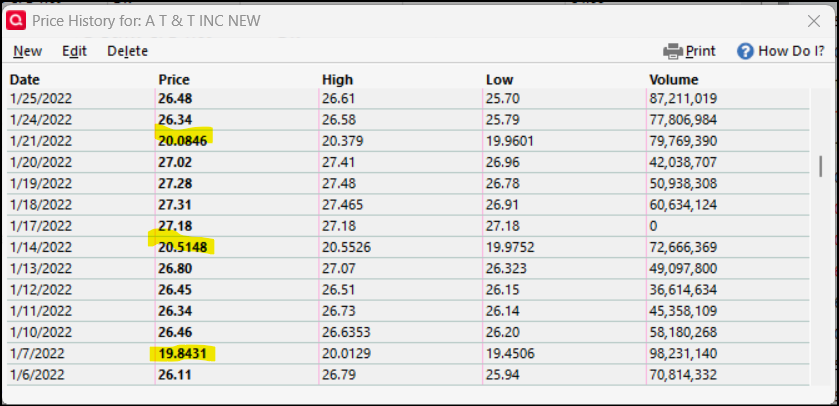
Task: Select the 1/12/2022 date row
Action: (x=409, y=290)
